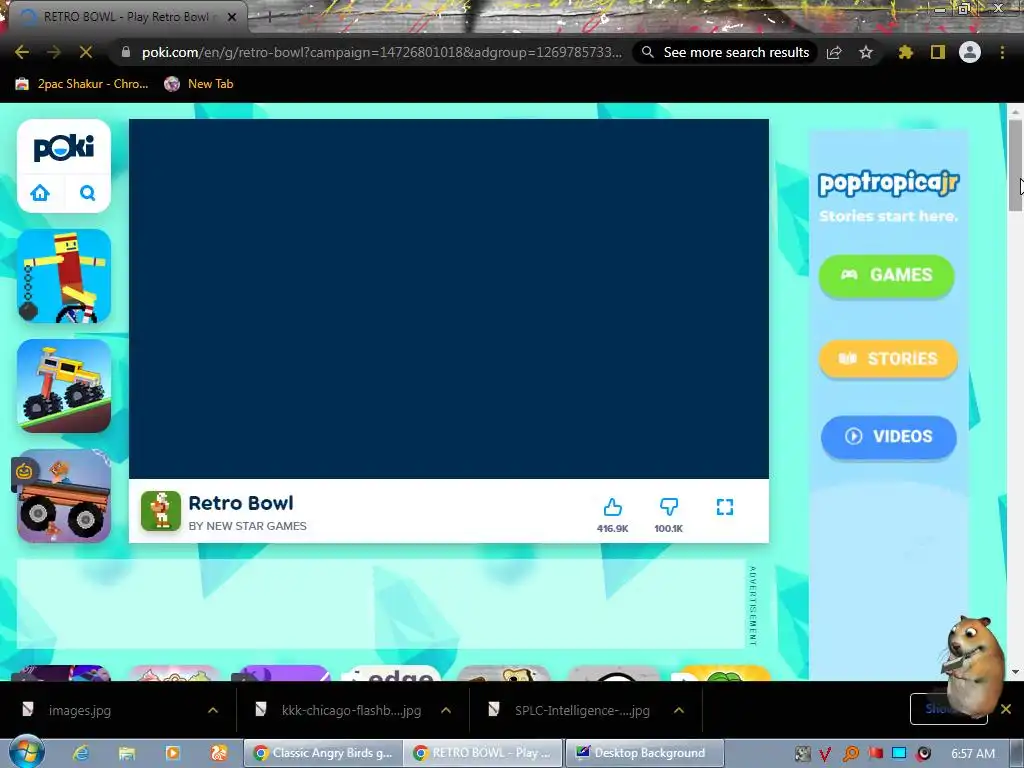This screenshot has width=1024, height=768.
Task: Stop loading the page
Action: click(x=86, y=52)
